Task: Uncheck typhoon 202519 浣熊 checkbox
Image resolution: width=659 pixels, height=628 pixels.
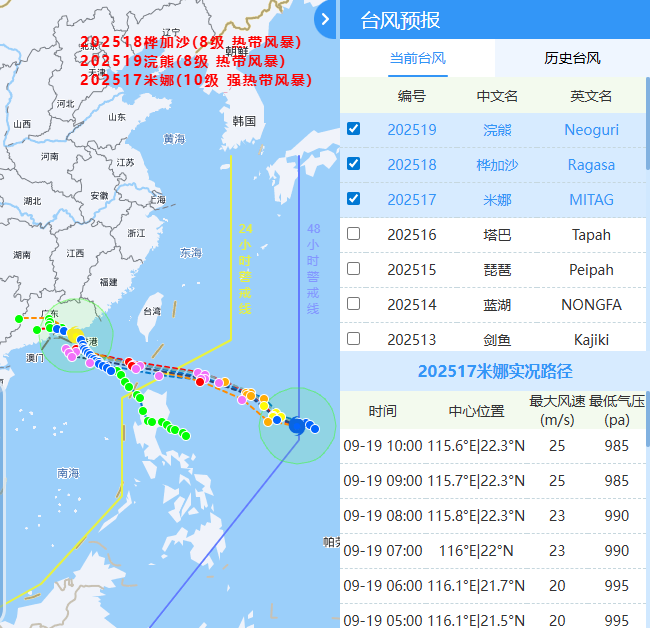Action: tap(353, 129)
